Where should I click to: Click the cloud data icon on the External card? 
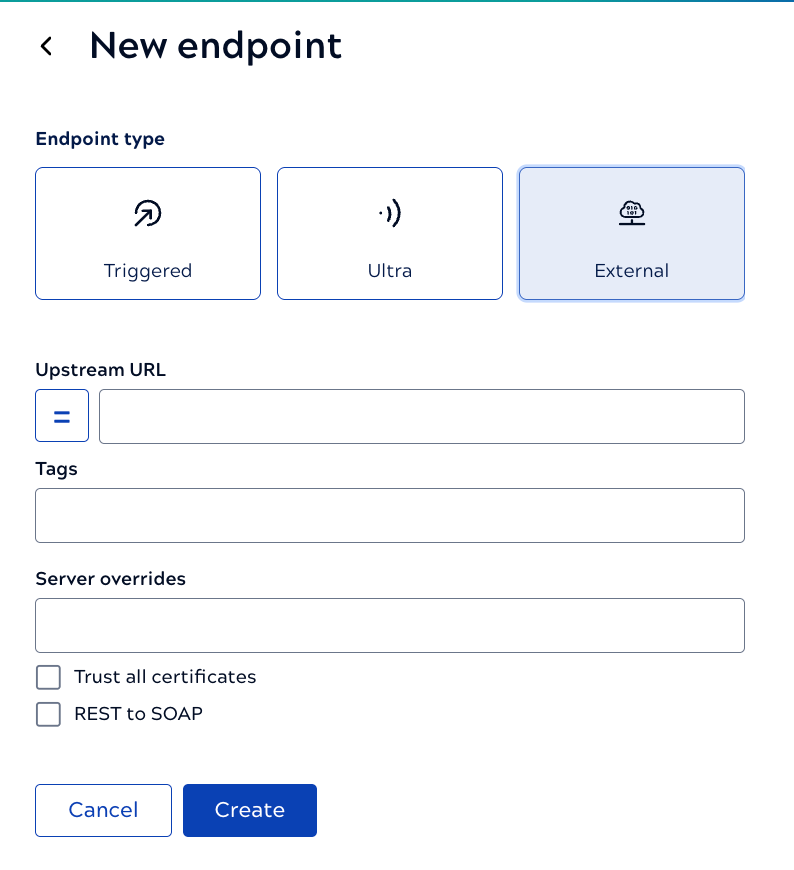point(631,212)
